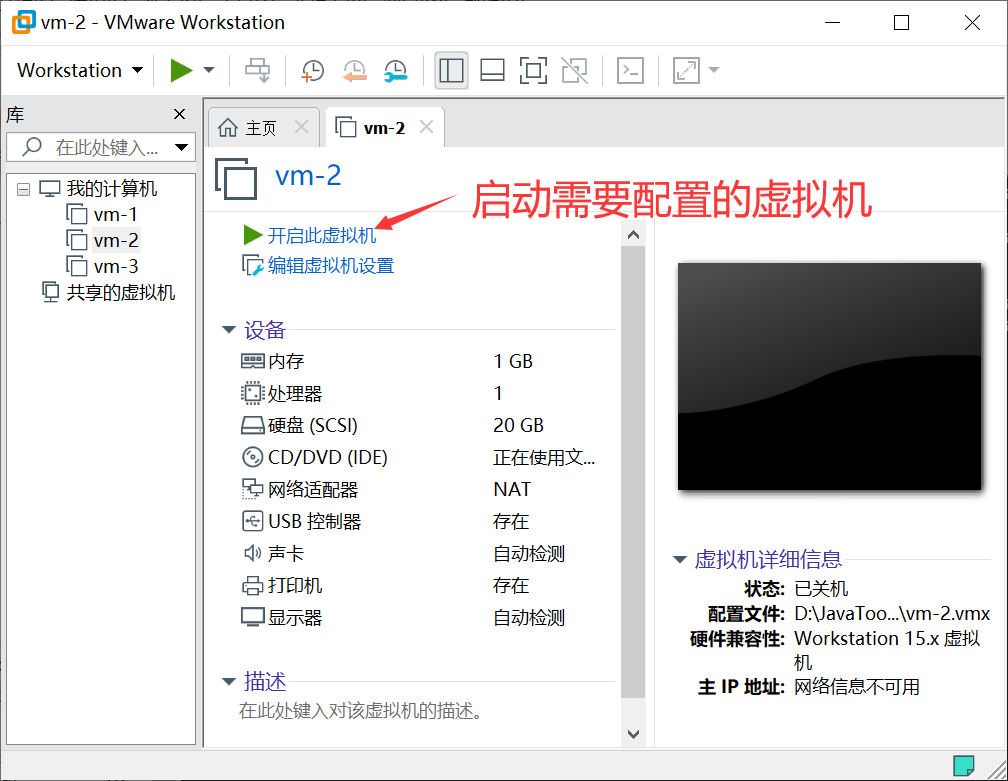Open the power options dropdown arrow
1008x781 pixels.
[x=209, y=70]
